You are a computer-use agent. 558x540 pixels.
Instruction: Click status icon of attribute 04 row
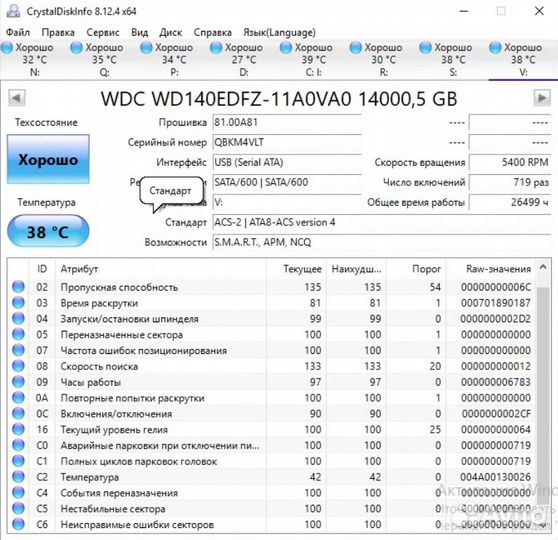[18, 319]
